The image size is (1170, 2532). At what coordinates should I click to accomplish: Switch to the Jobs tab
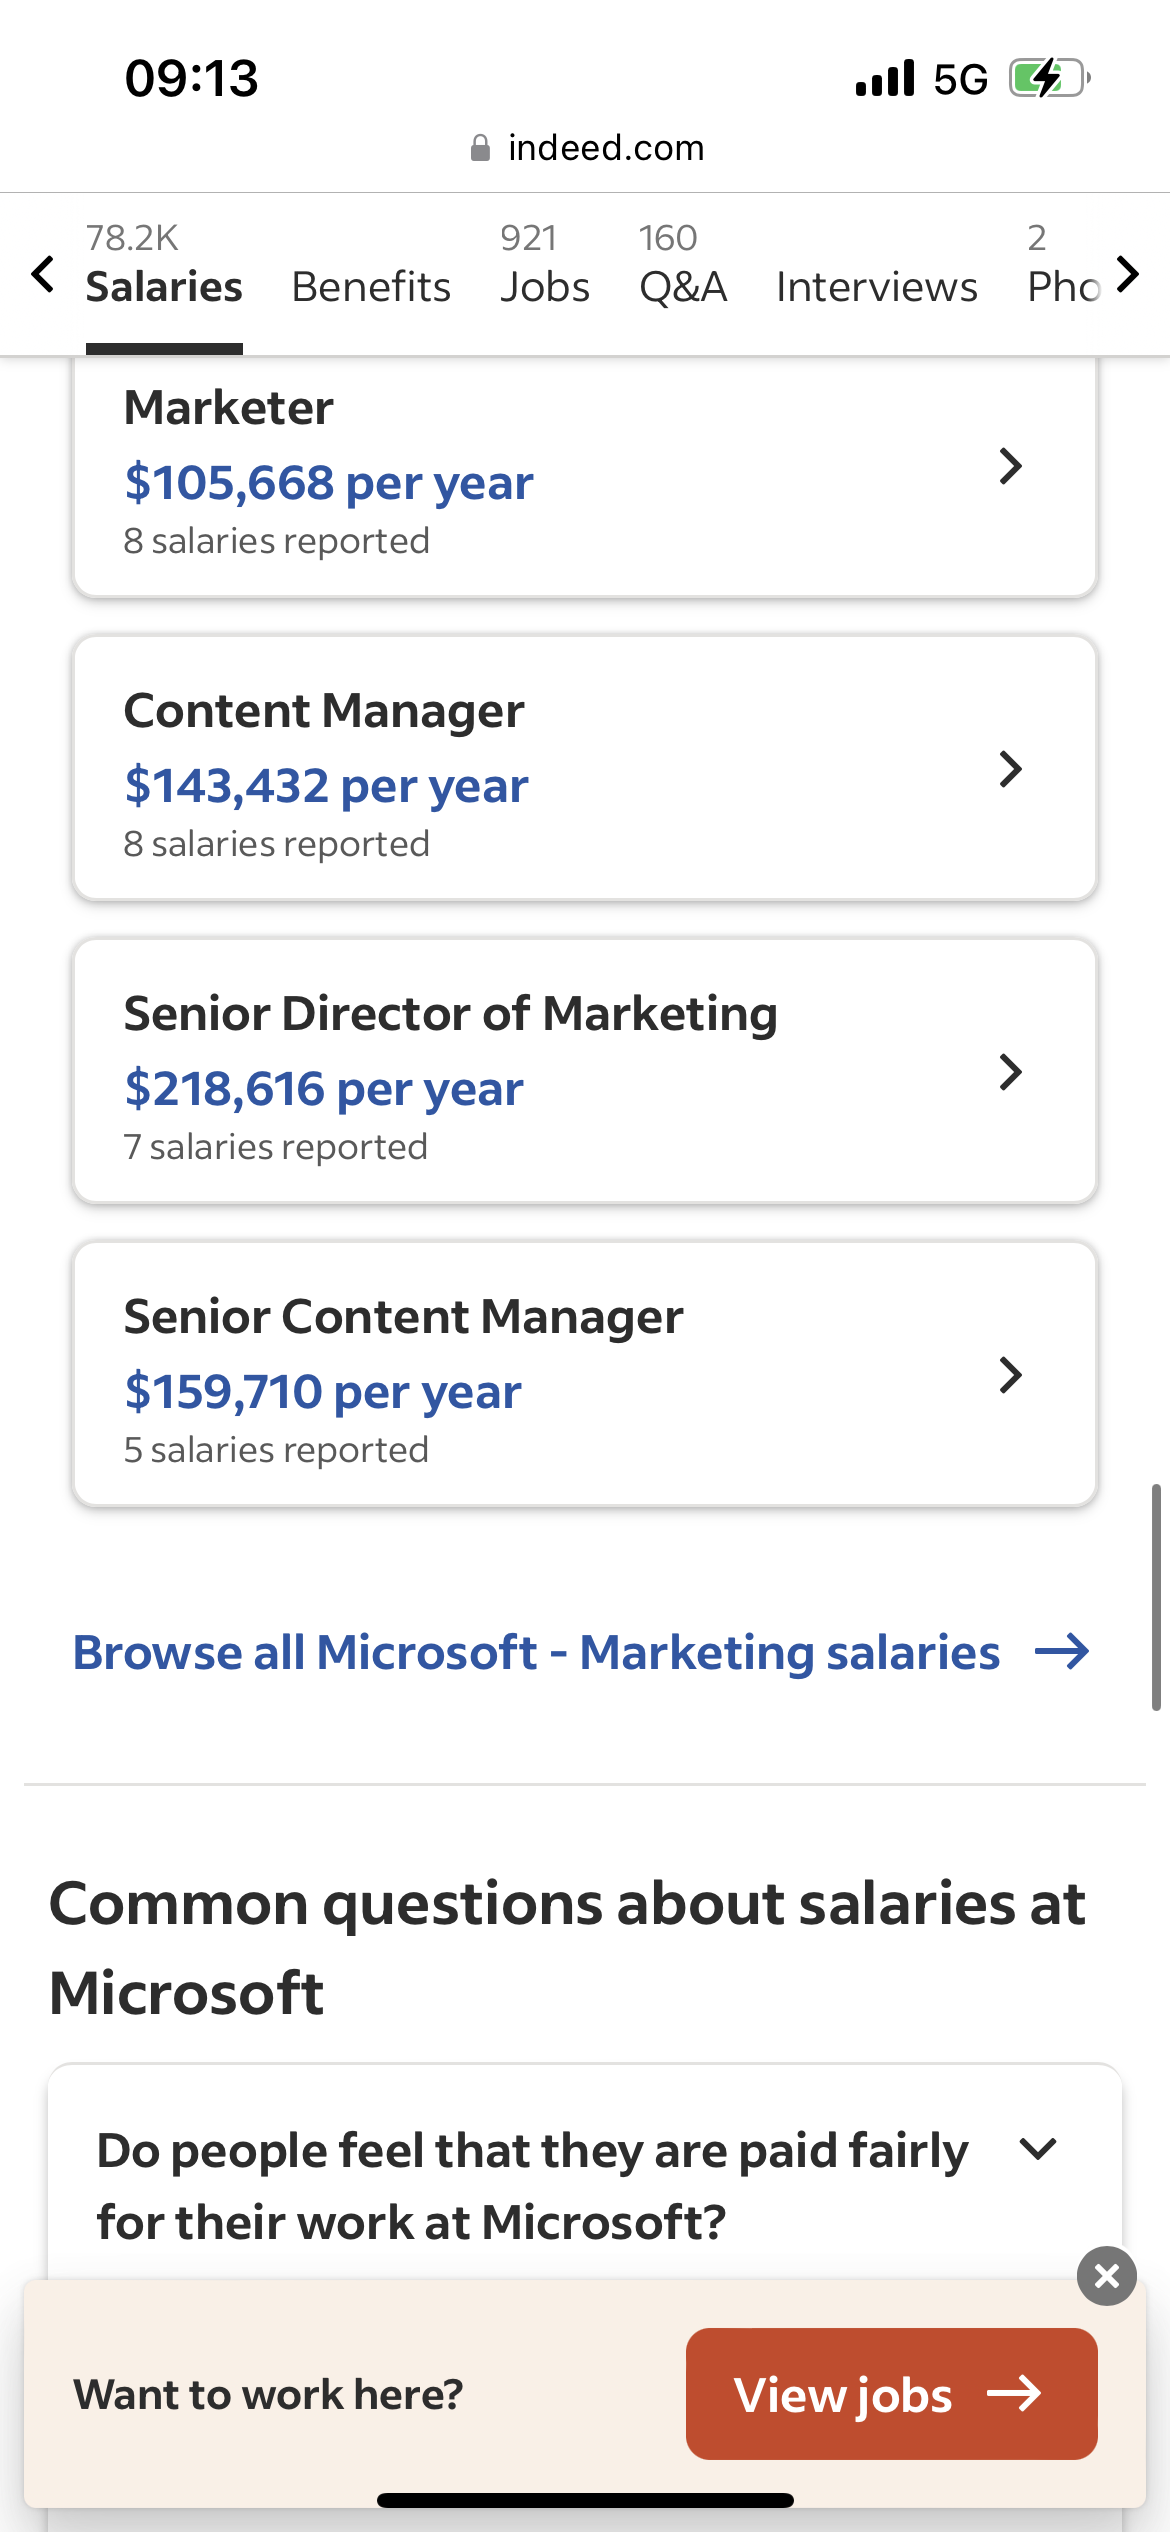tap(545, 266)
